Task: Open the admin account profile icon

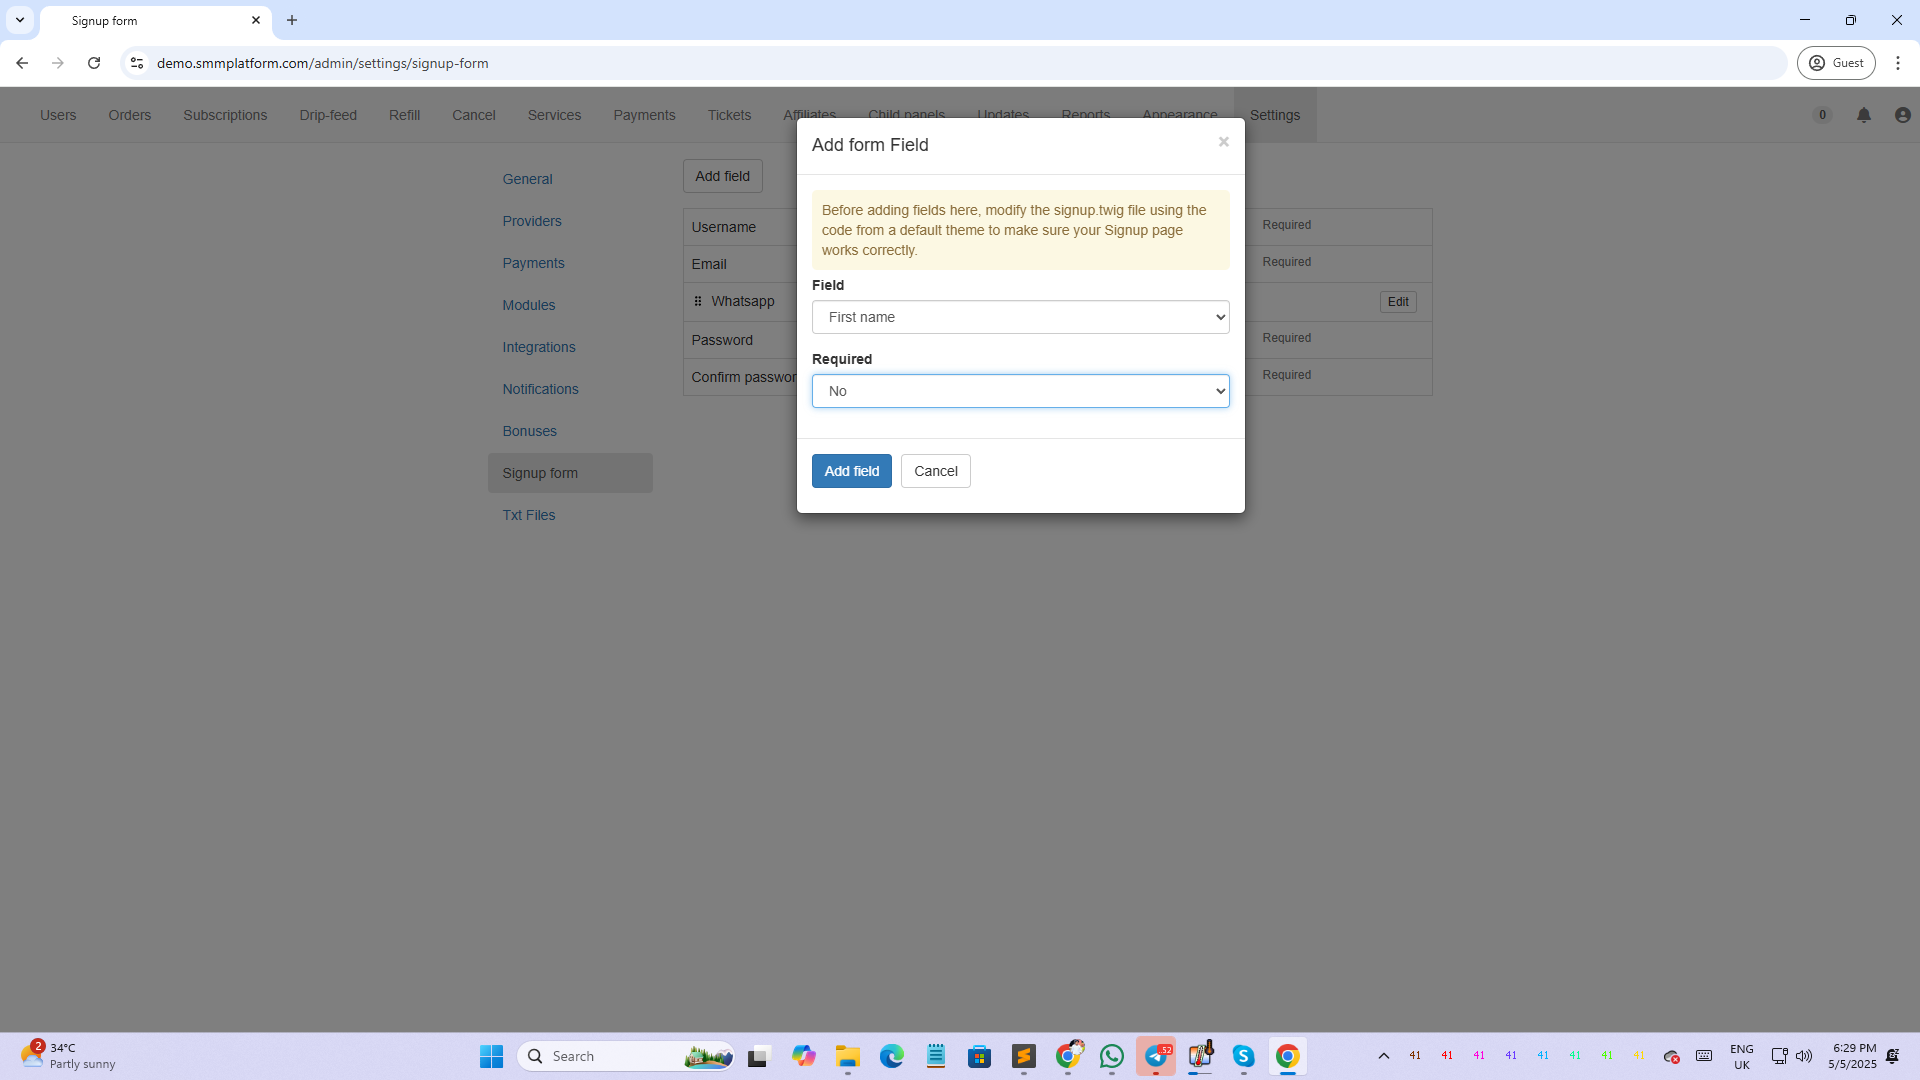Action: point(1902,115)
